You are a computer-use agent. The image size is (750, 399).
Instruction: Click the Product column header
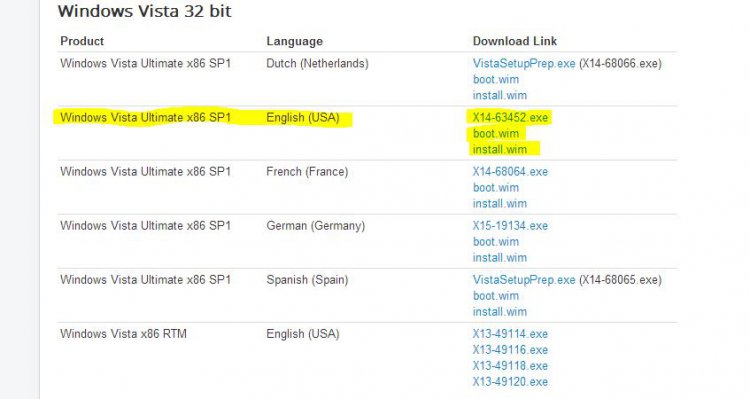82,41
